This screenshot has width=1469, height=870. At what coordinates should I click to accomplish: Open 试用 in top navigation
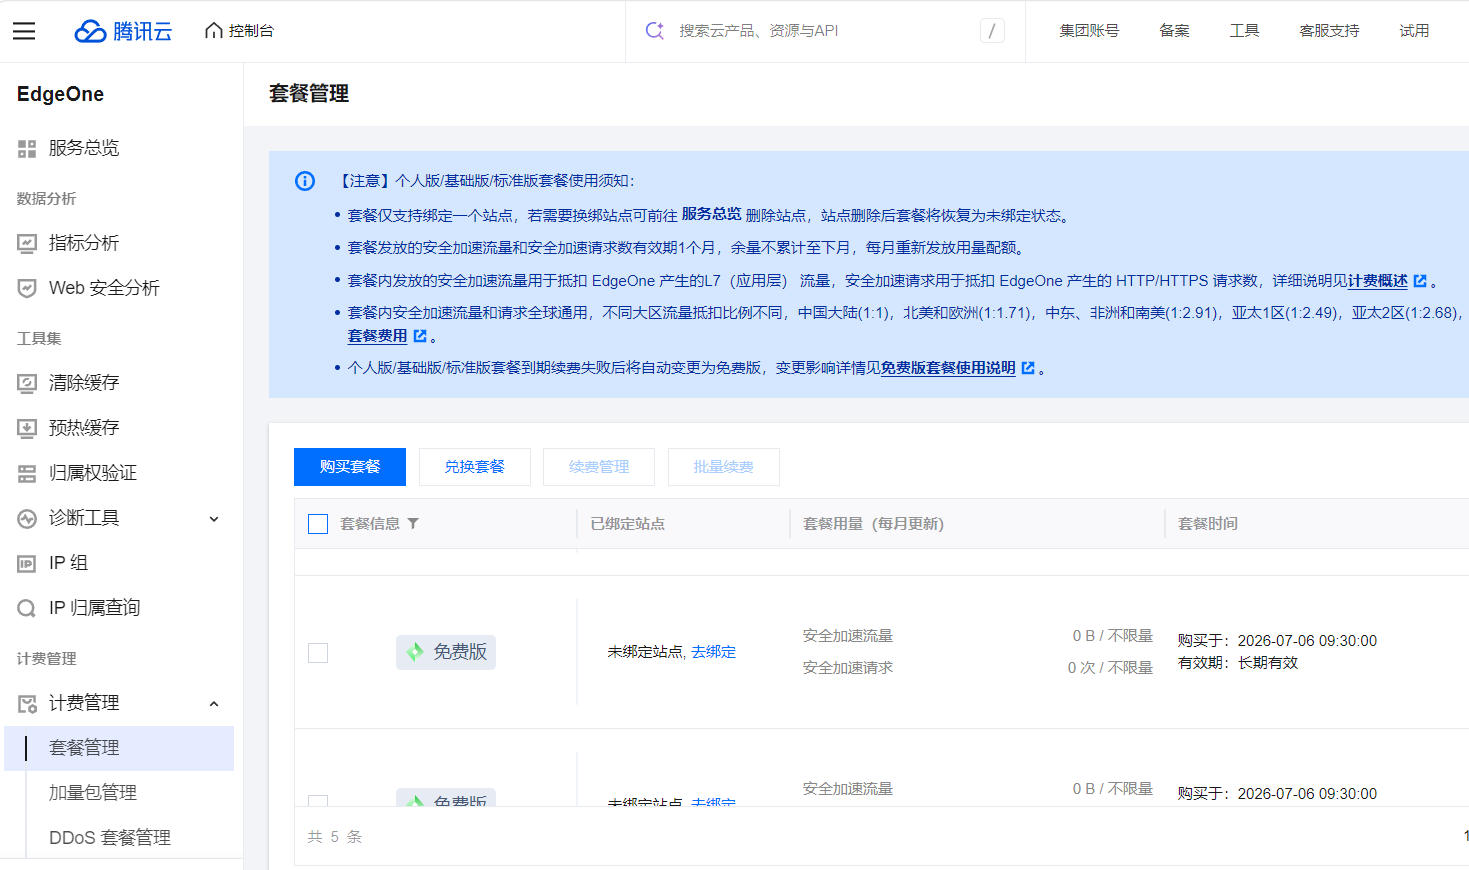pos(1414,31)
